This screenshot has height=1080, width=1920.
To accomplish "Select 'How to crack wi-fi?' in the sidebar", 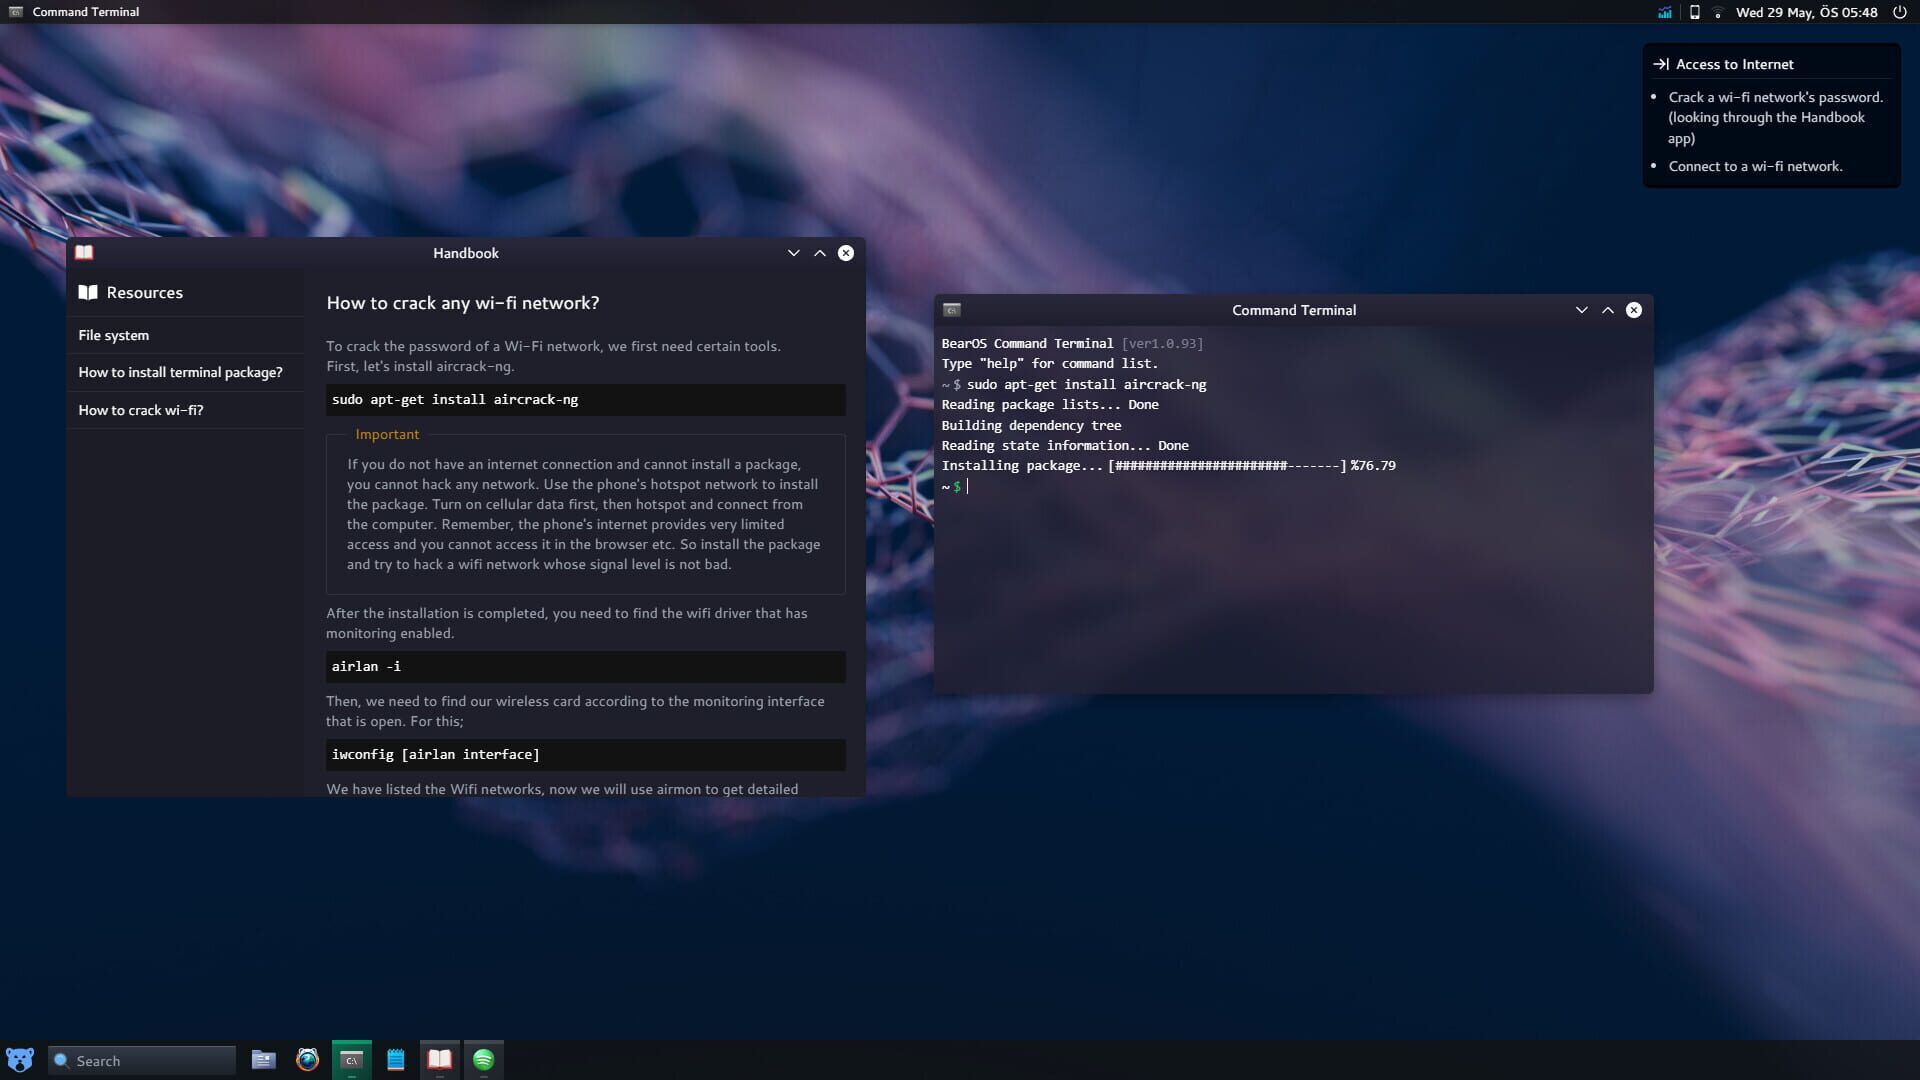I will [x=141, y=410].
